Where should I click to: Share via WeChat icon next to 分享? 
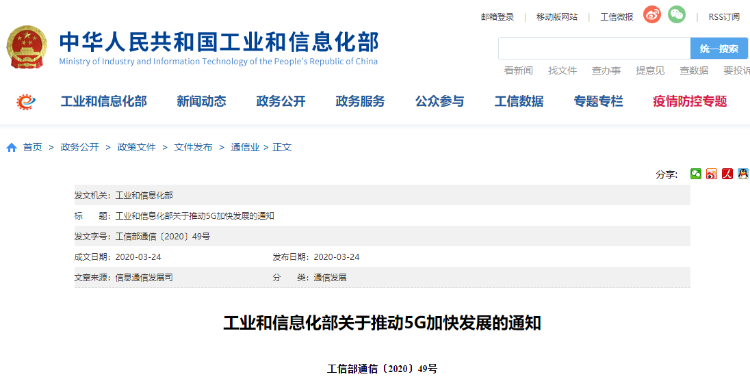pyautogui.click(x=695, y=174)
